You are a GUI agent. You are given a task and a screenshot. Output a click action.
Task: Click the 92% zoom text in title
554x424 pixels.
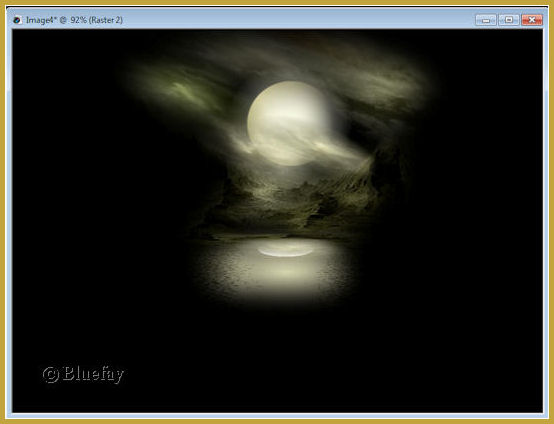tap(78, 20)
